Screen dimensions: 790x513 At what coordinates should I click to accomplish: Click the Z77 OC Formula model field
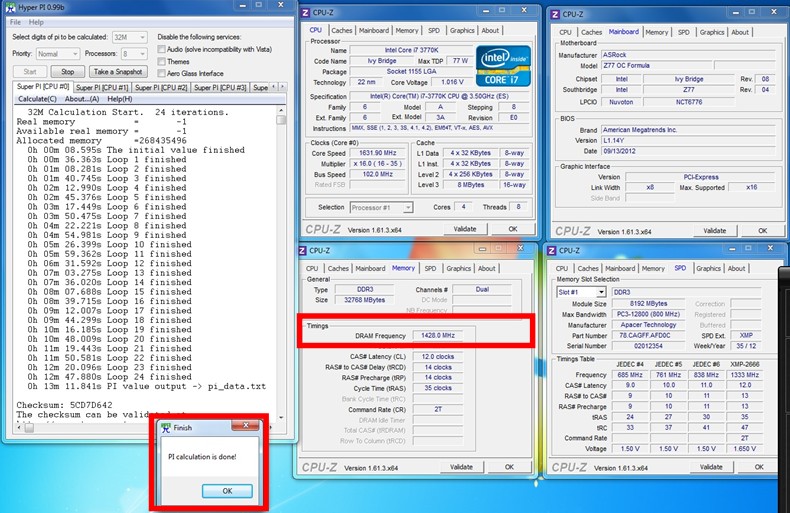pos(656,66)
